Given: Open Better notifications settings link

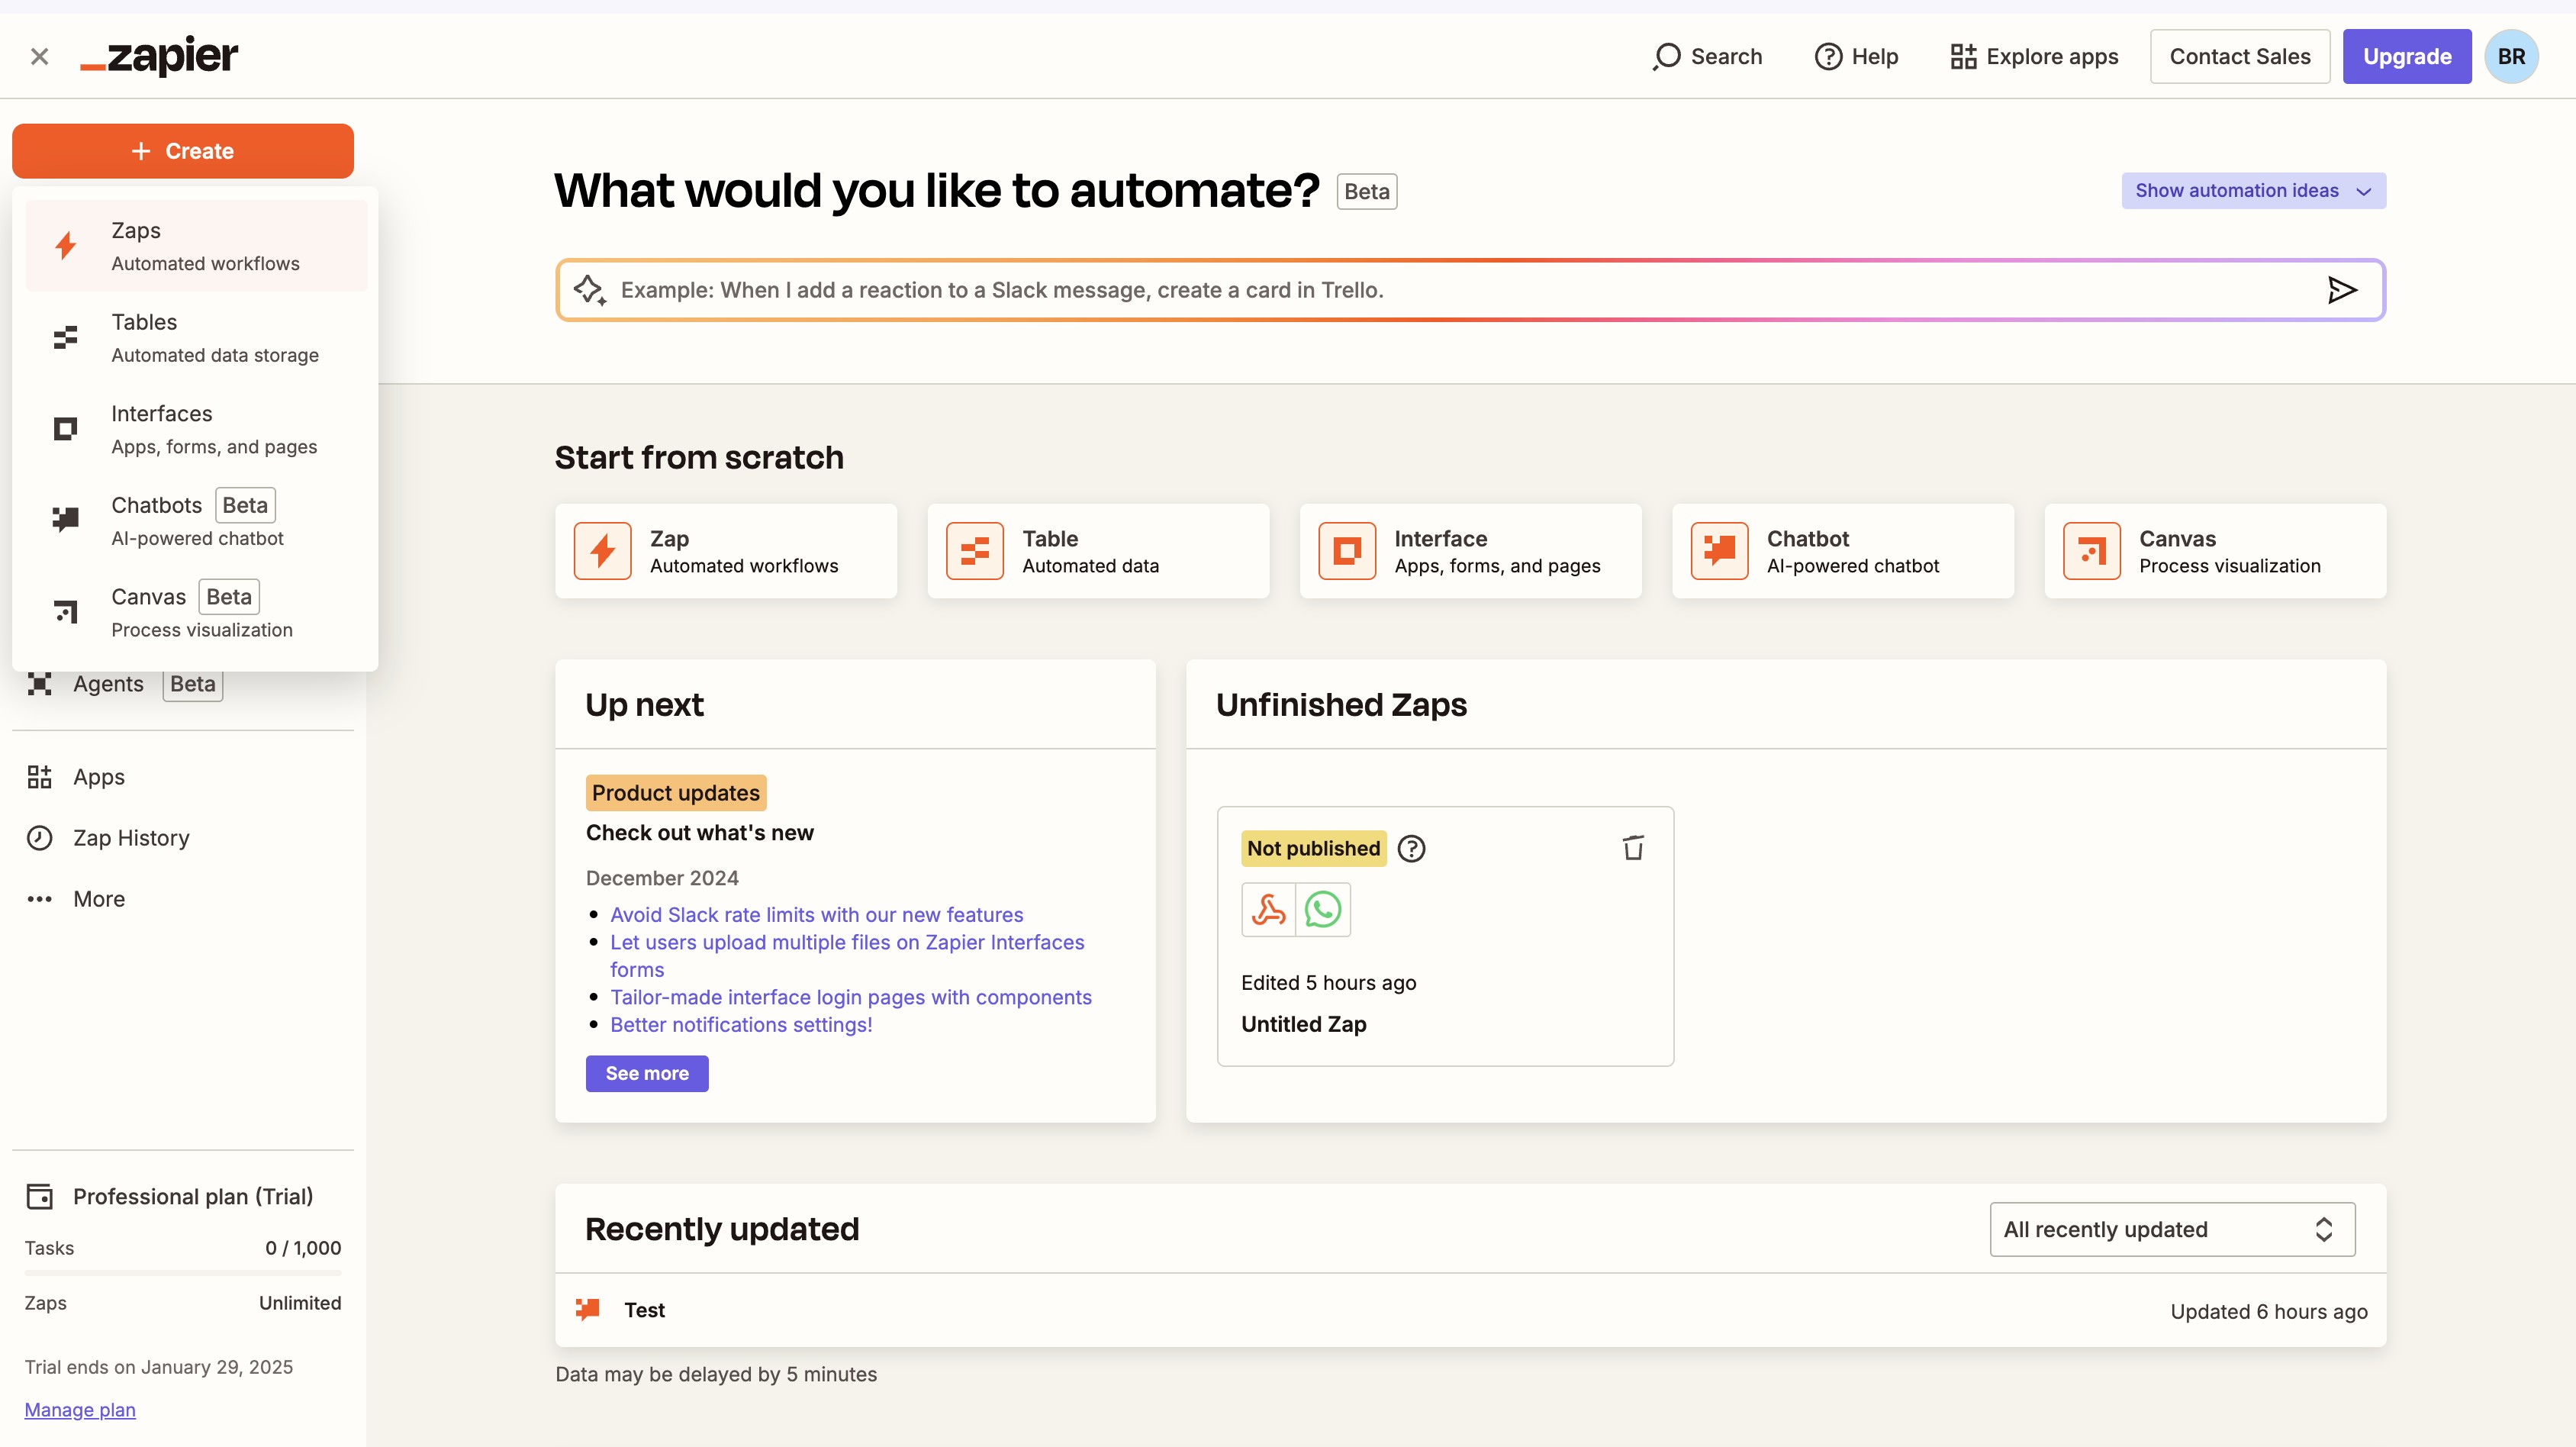Looking at the screenshot, I should [741, 1024].
